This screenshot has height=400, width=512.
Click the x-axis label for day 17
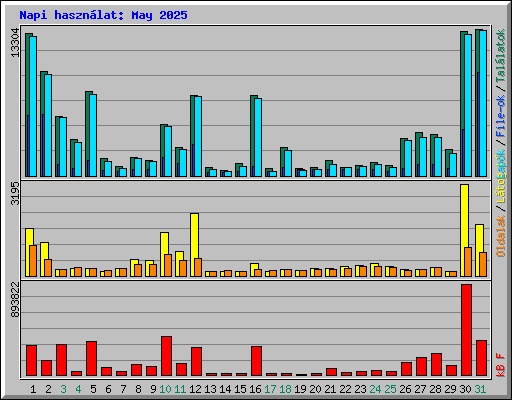click(270, 389)
